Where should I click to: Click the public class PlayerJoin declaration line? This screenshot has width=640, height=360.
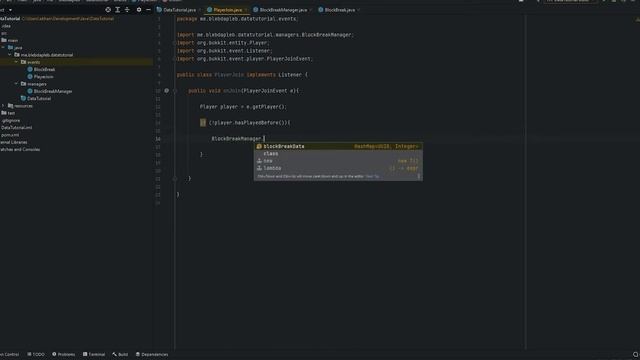[242, 75]
